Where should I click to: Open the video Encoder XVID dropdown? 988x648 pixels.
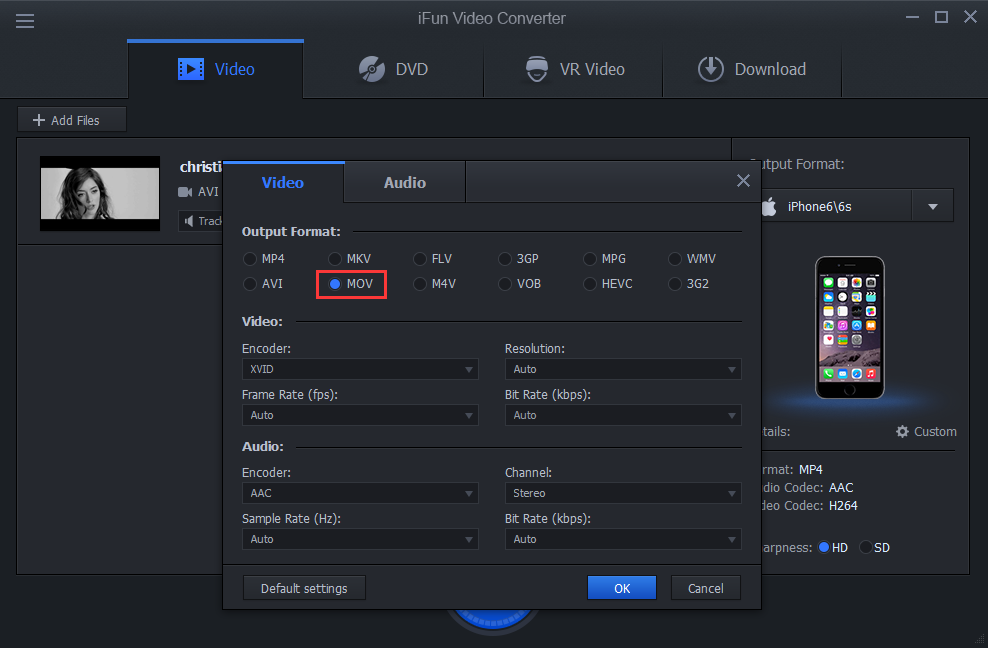tap(360, 369)
